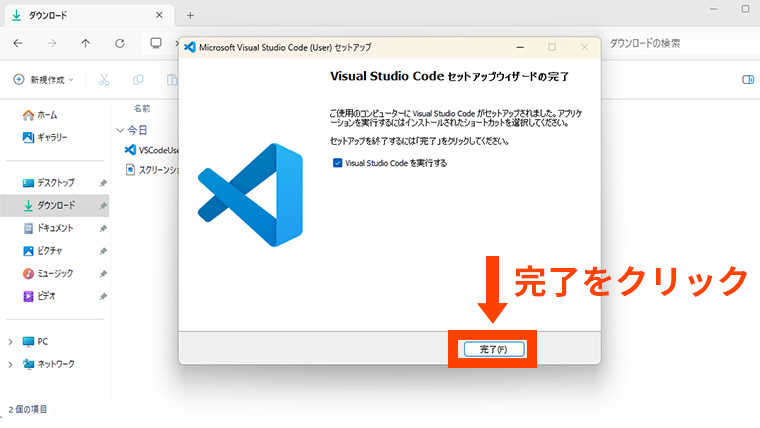This screenshot has width=760, height=428.
Task: Select the VSCodeUserSetup installer file
Action: (x=157, y=149)
